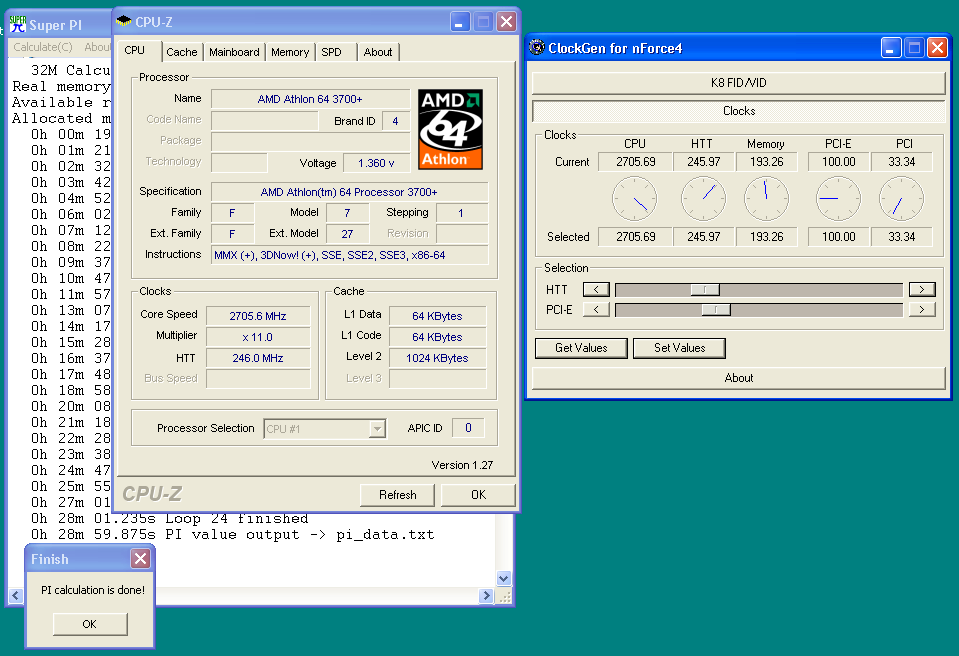
Task: Close the CPU-Z window
Action: [506, 22]
